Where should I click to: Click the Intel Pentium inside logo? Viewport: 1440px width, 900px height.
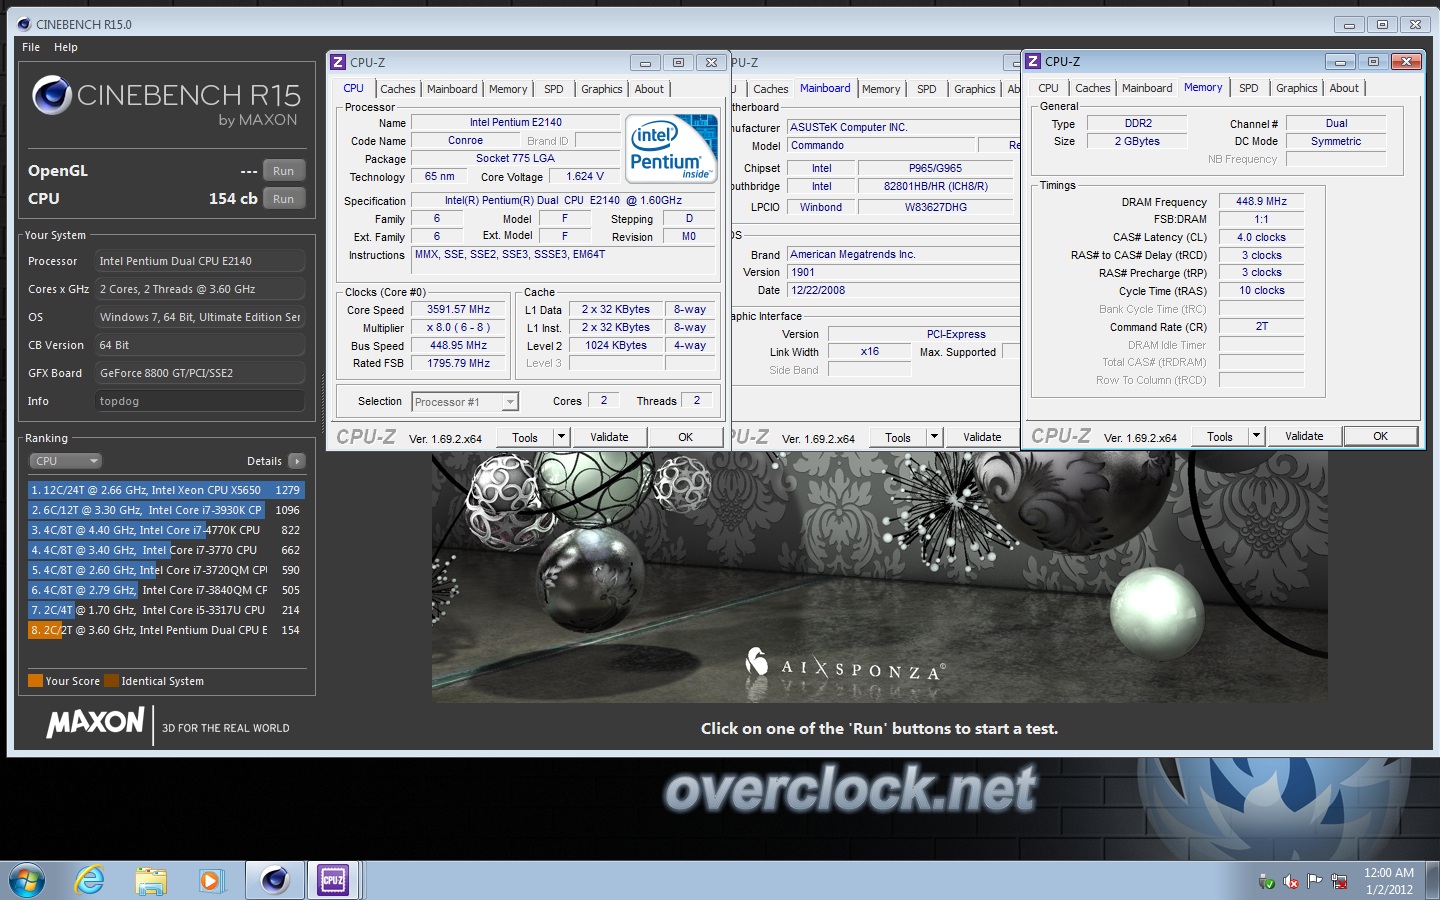672,149
